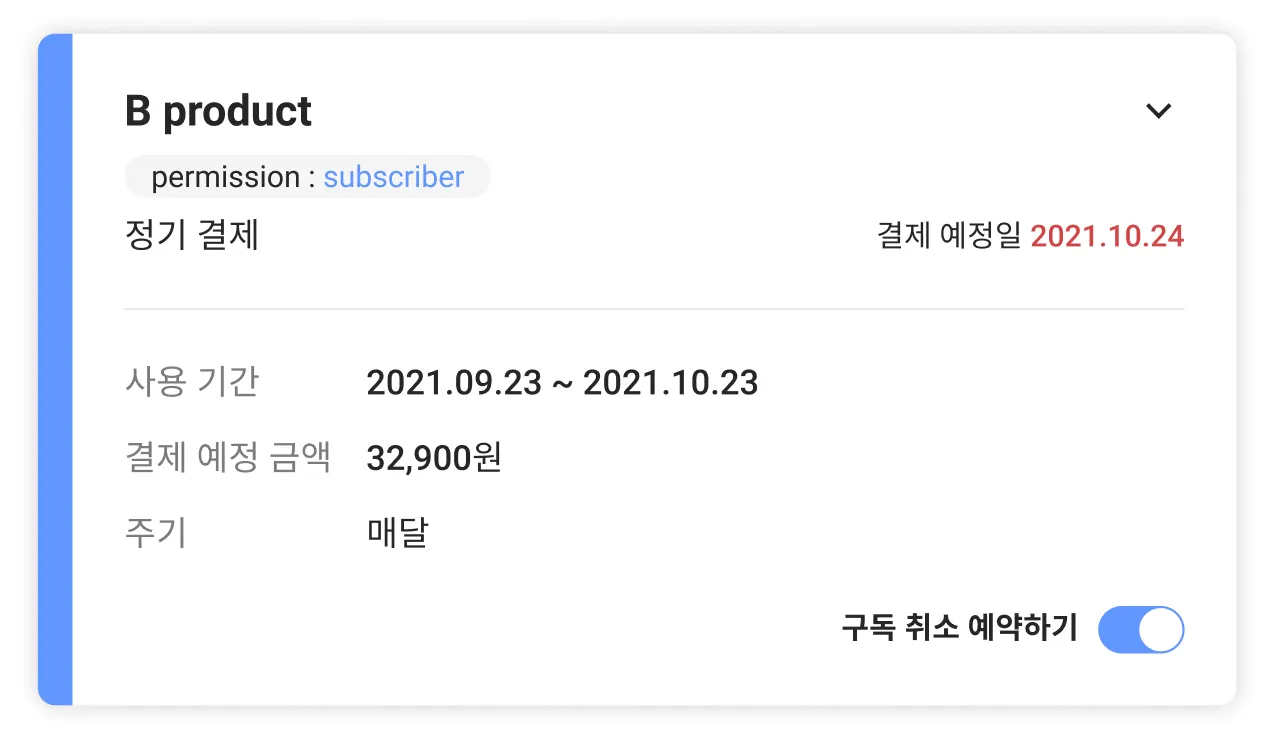This screenshot has height=742, width=1284.
Task: Click the B product title
Action: pyautogui.click(x=218, y=111)
